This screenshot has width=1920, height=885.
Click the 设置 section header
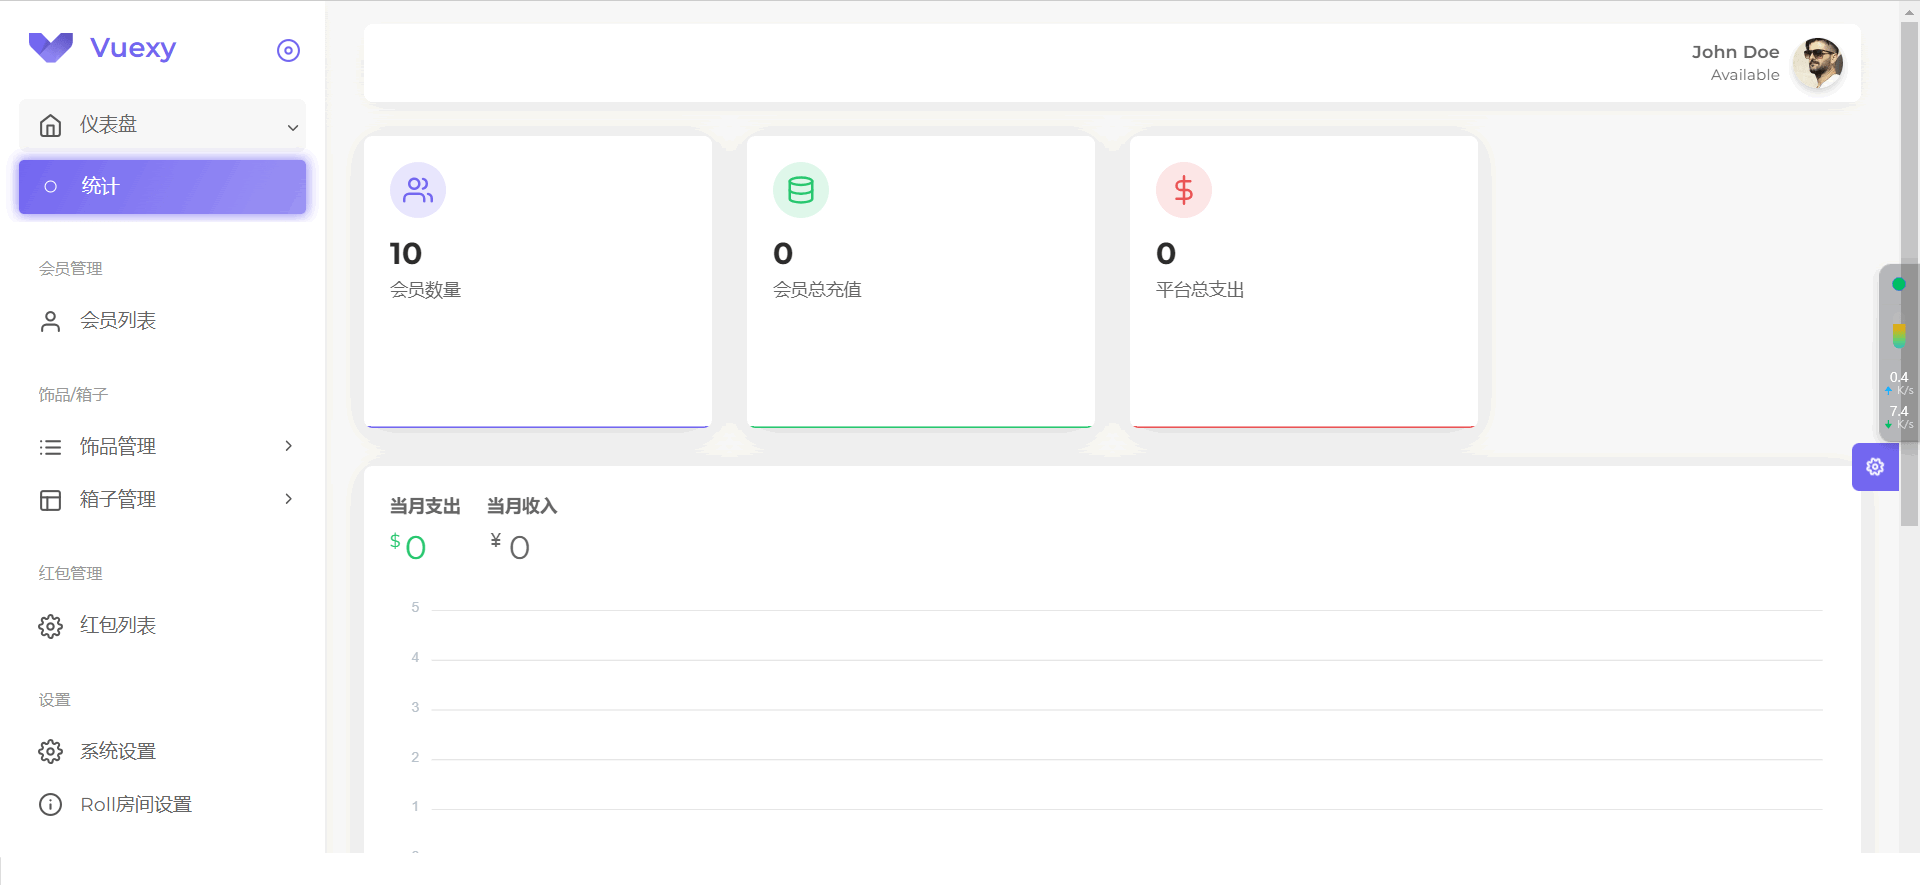click(x=55, y=700)
